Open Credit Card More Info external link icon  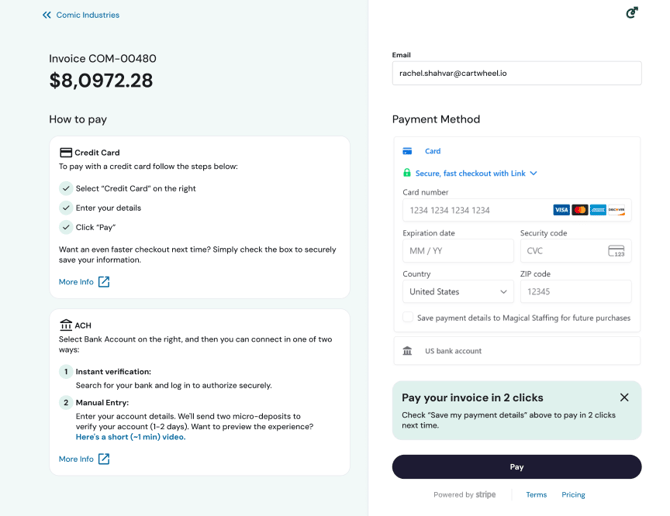click(x=104, y=282)
